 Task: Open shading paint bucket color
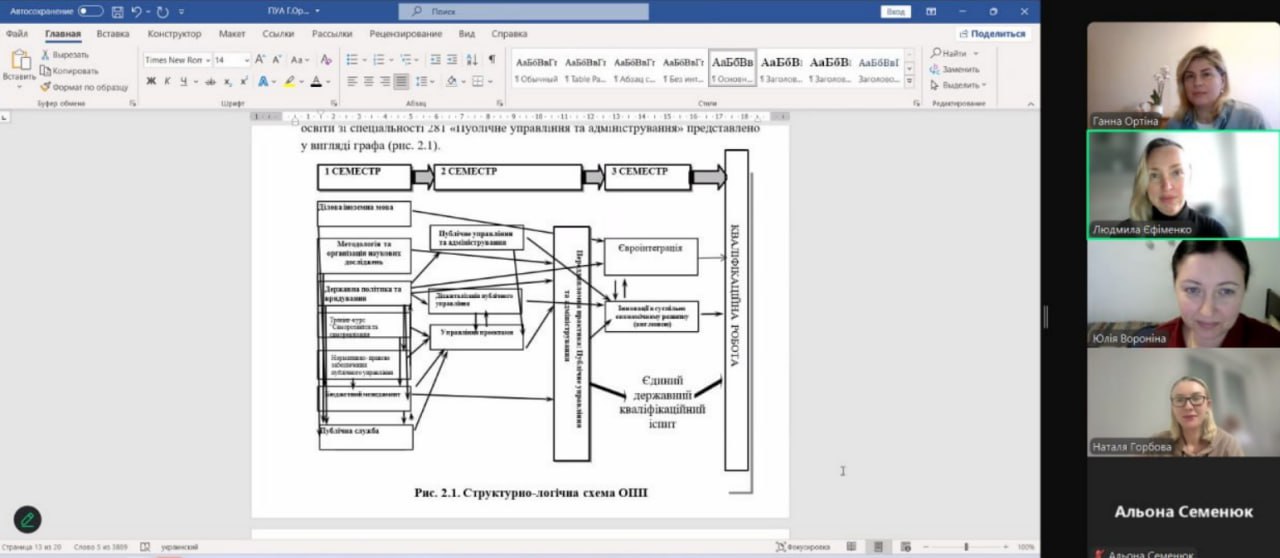pyautogui.click(x=452, y=81)
